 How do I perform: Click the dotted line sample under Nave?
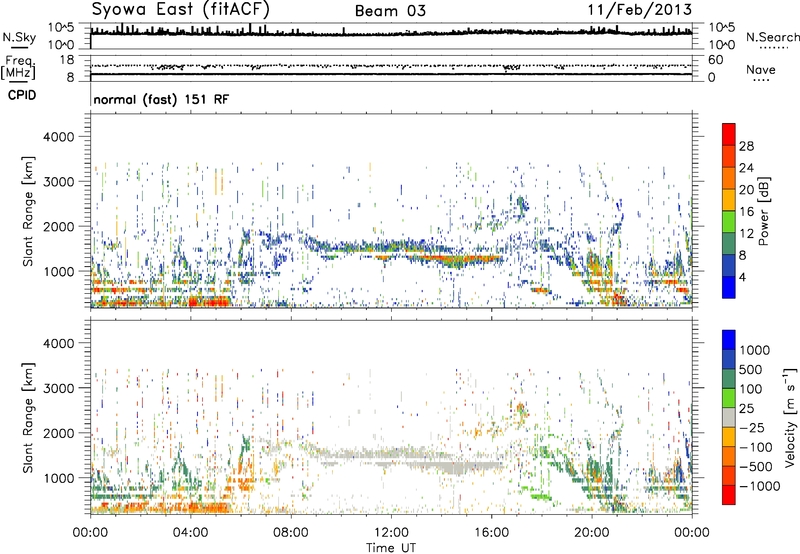click(762, 80)
